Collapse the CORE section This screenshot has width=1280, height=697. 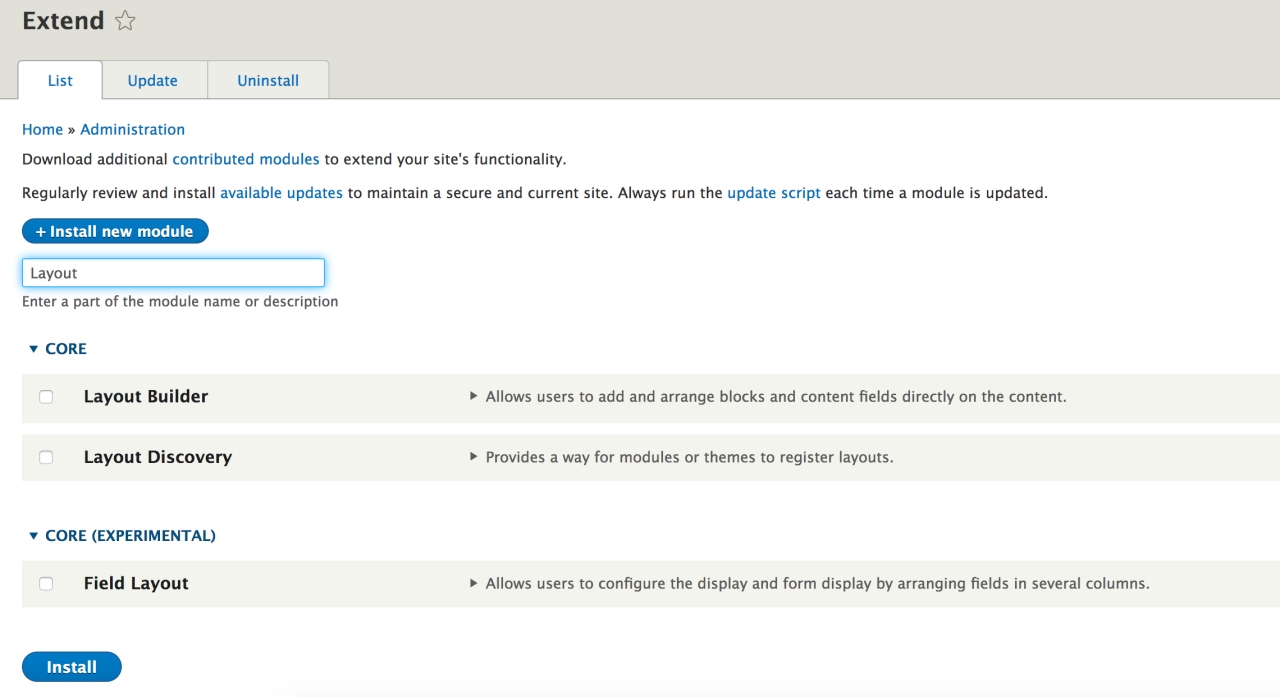coord(33,348)
